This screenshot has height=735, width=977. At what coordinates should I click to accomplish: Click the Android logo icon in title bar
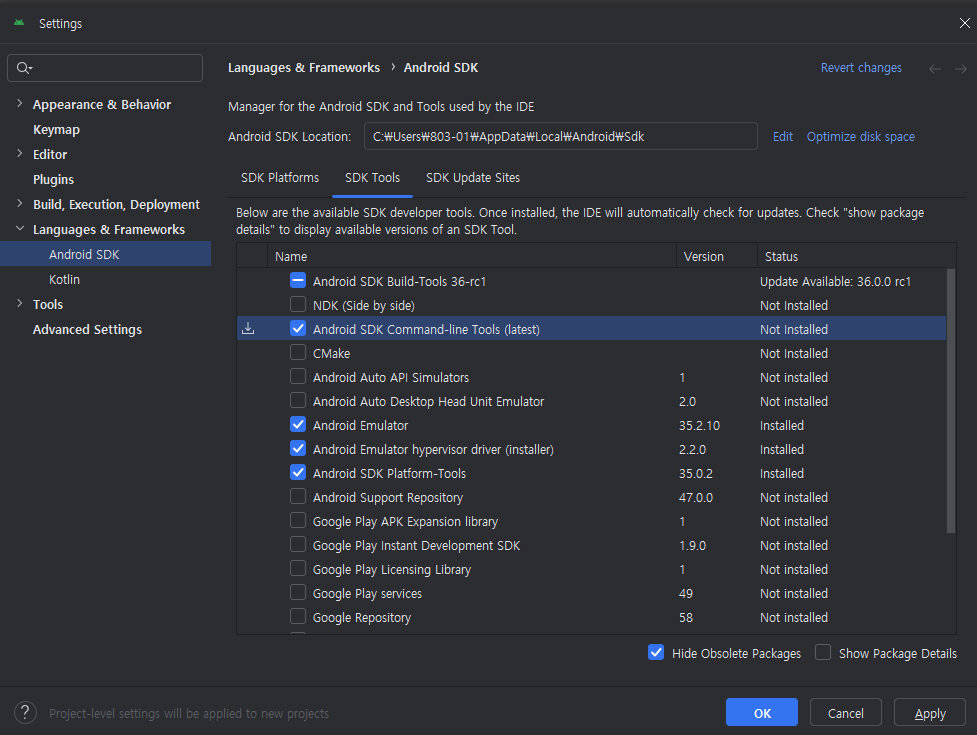pyautogui.click(x=19, y=23)
